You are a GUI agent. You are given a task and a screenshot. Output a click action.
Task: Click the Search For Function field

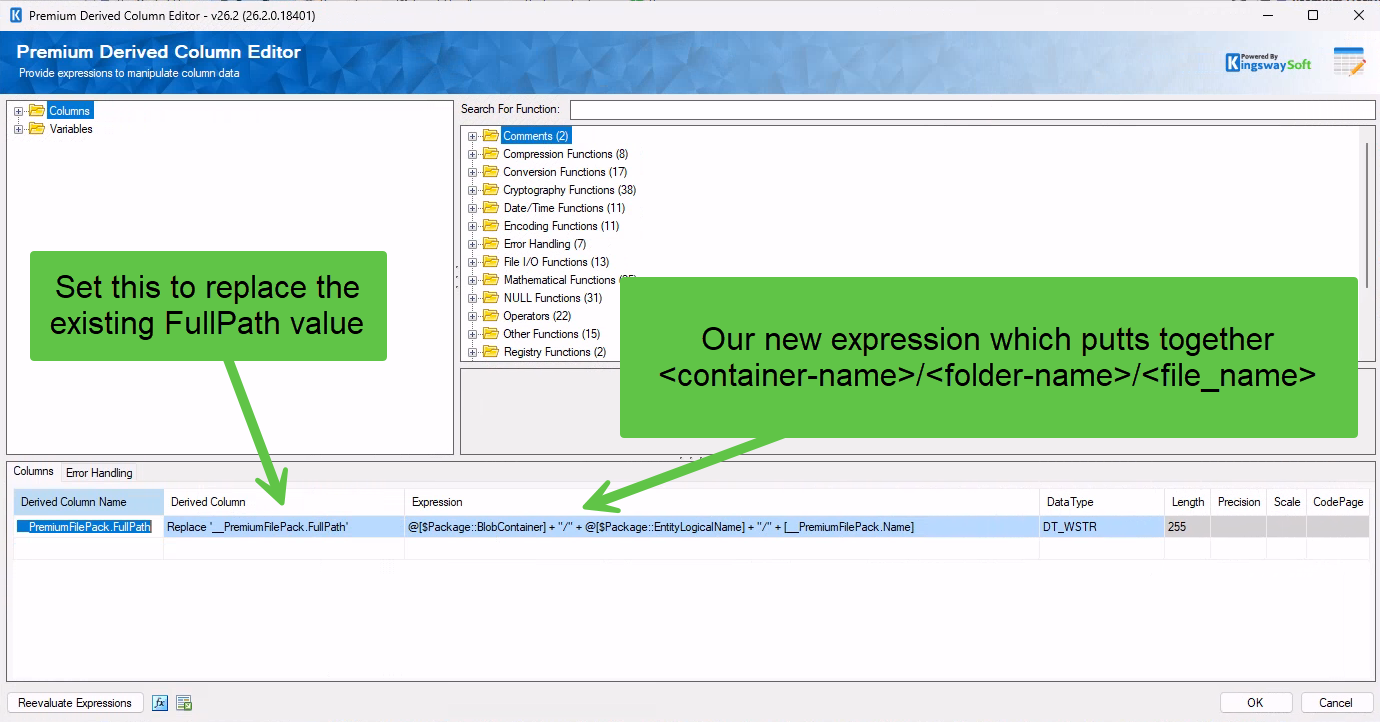972,109
